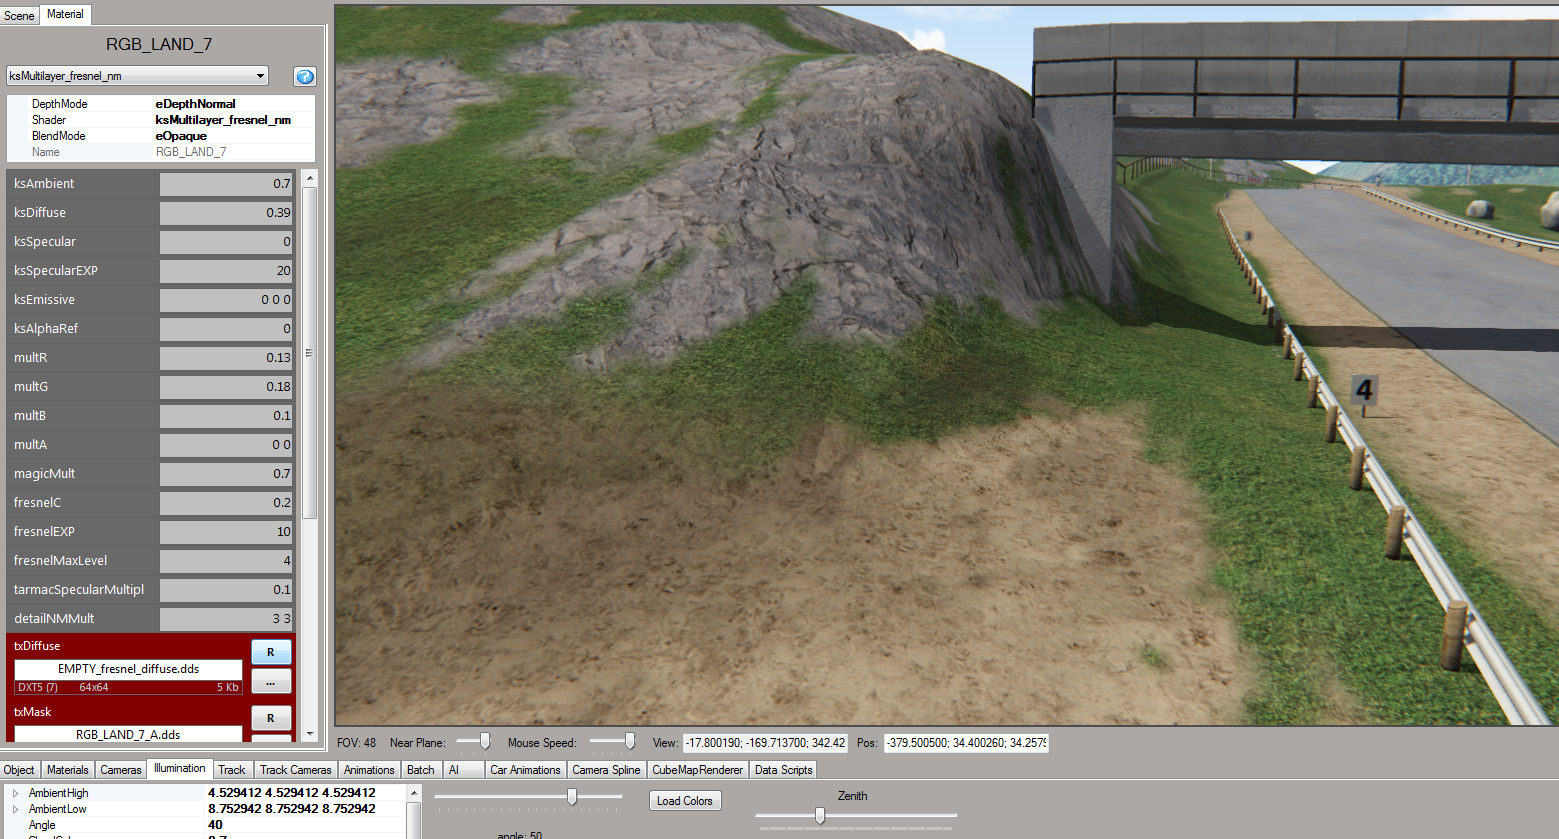Select the eOpaque BlendMode value

pyautogui.click(x=181, y=136)
